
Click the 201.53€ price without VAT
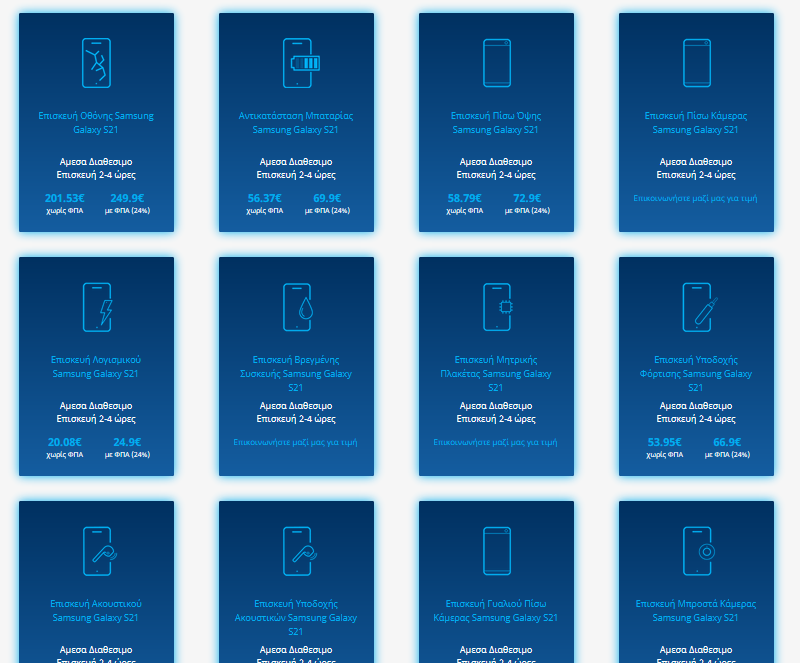65,198
